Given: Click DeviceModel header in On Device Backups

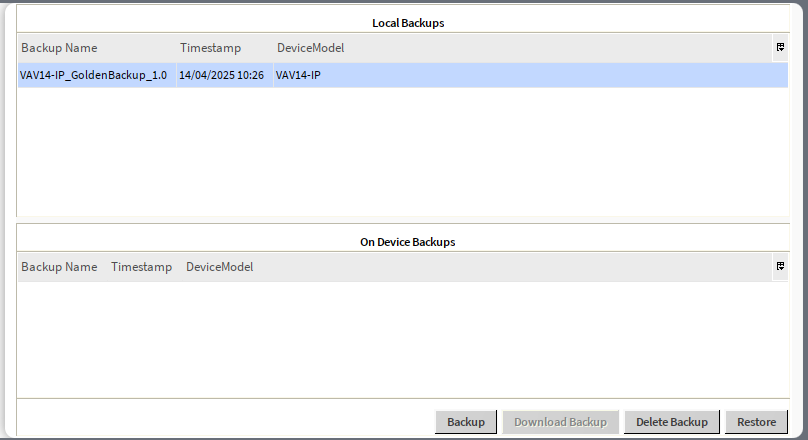Looking at the screenshot, I should click(x=219, y=267).
